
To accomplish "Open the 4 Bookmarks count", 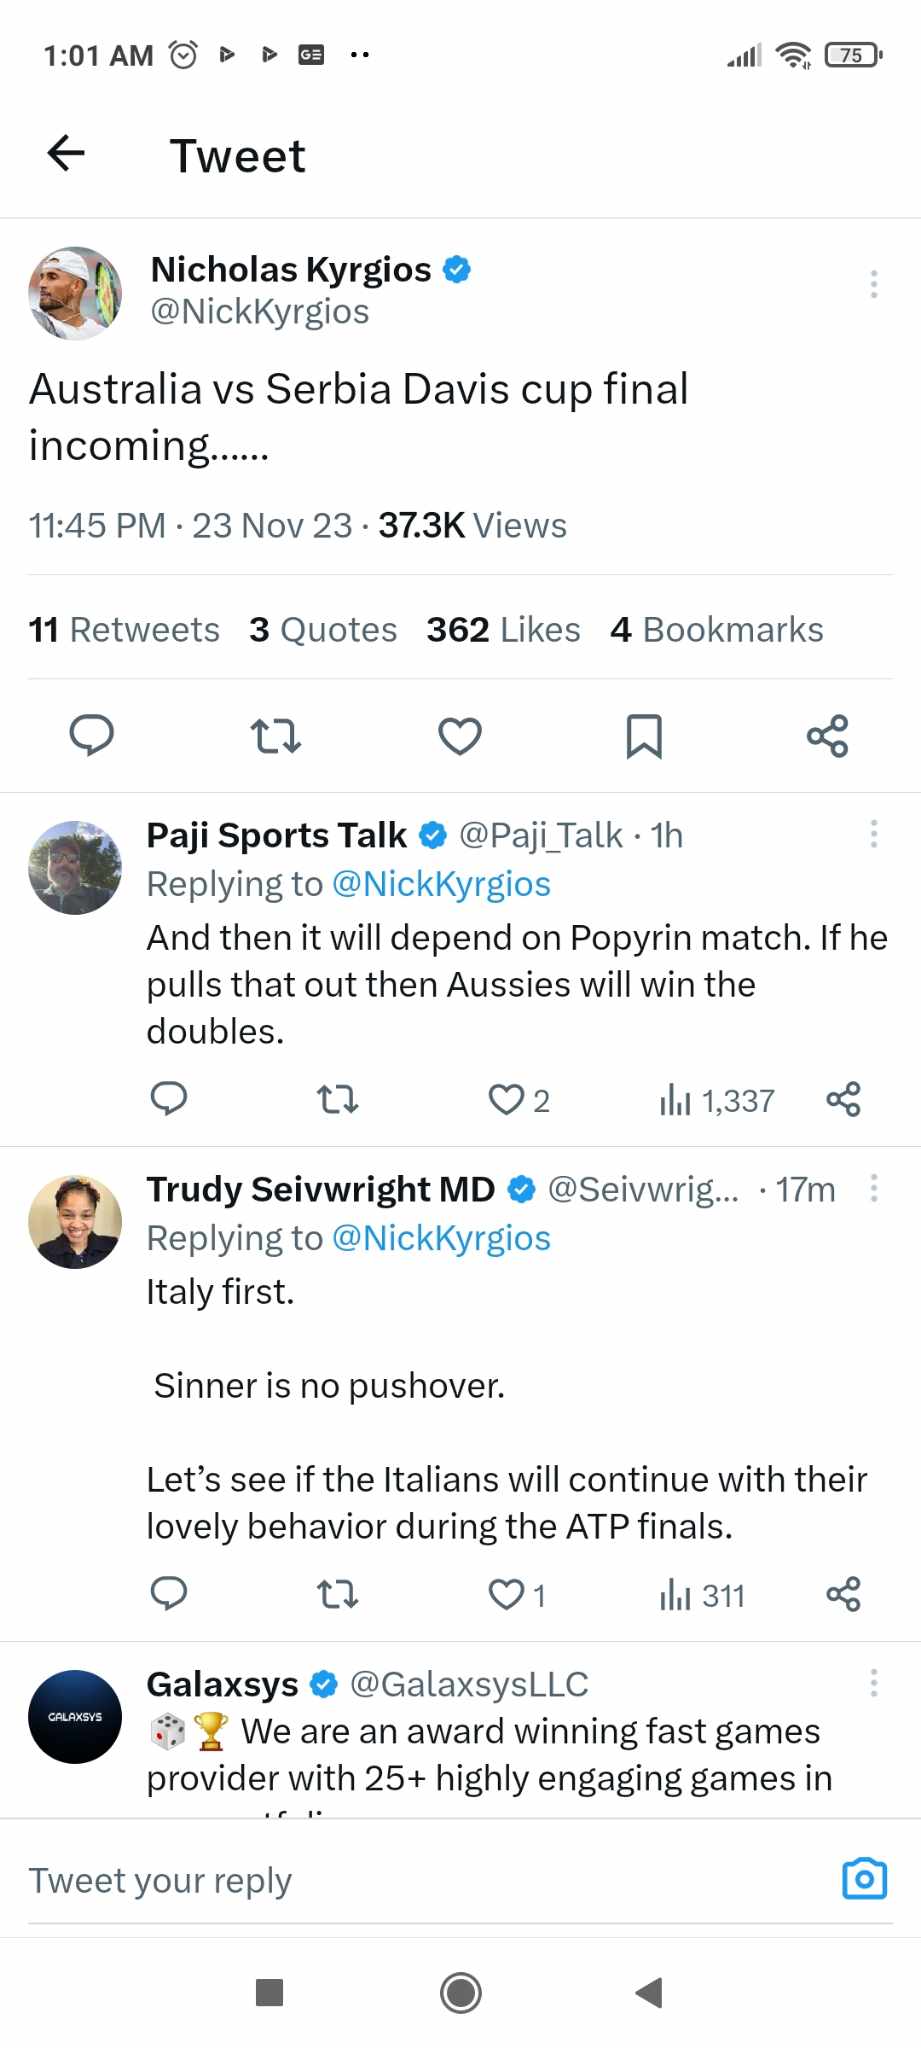I will click(x=717, y=630).
